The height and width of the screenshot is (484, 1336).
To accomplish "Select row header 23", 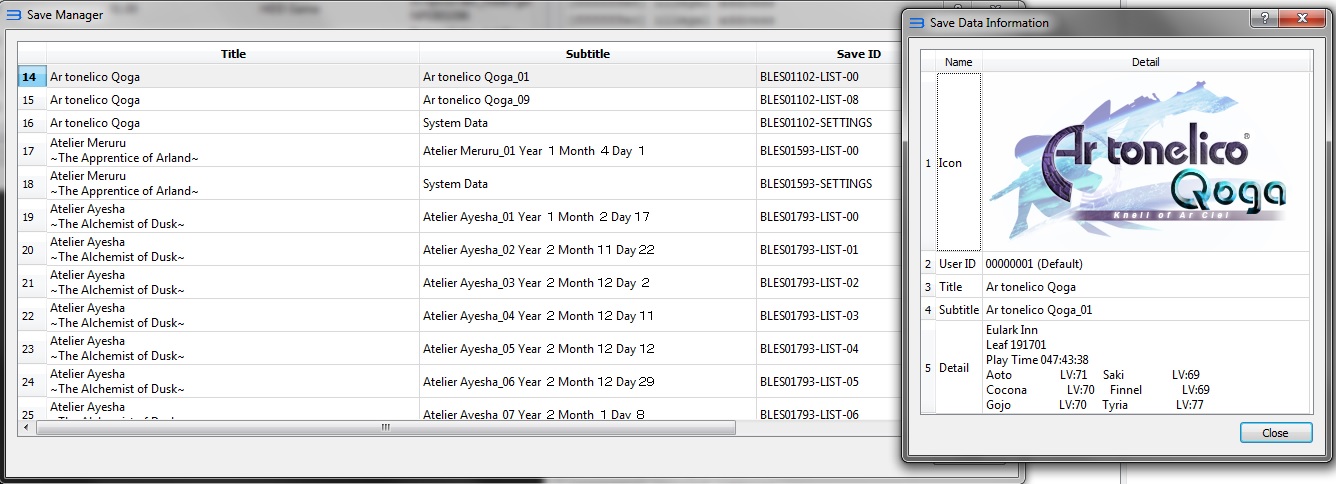I will click(x=32, y=349).
